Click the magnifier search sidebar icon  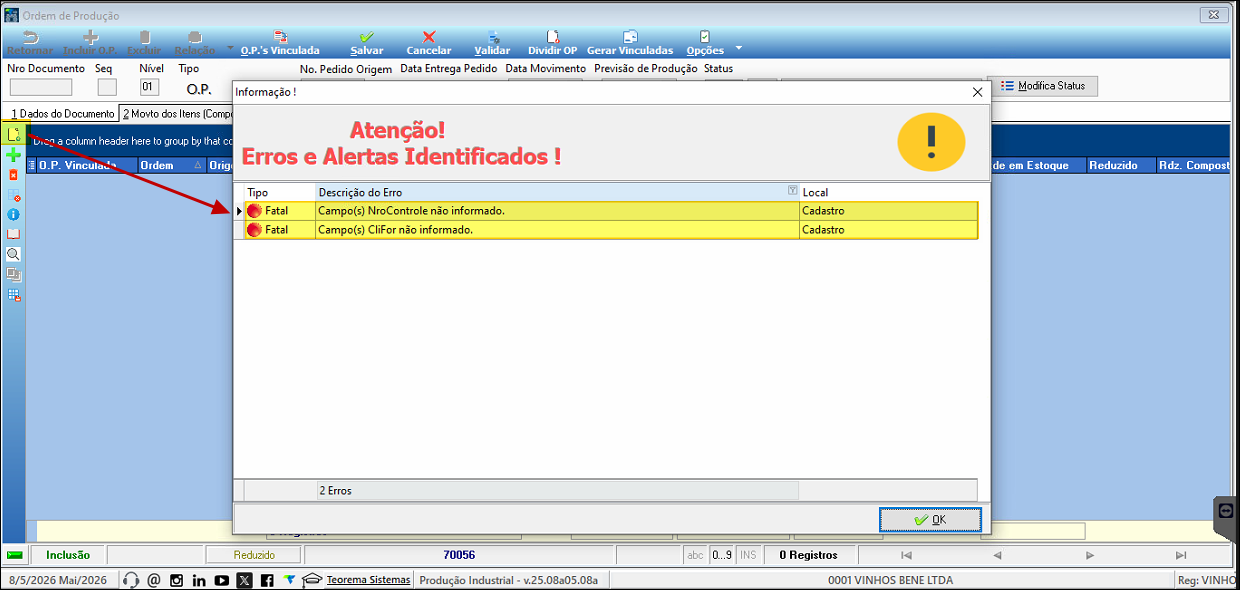[x=14, y=254]
